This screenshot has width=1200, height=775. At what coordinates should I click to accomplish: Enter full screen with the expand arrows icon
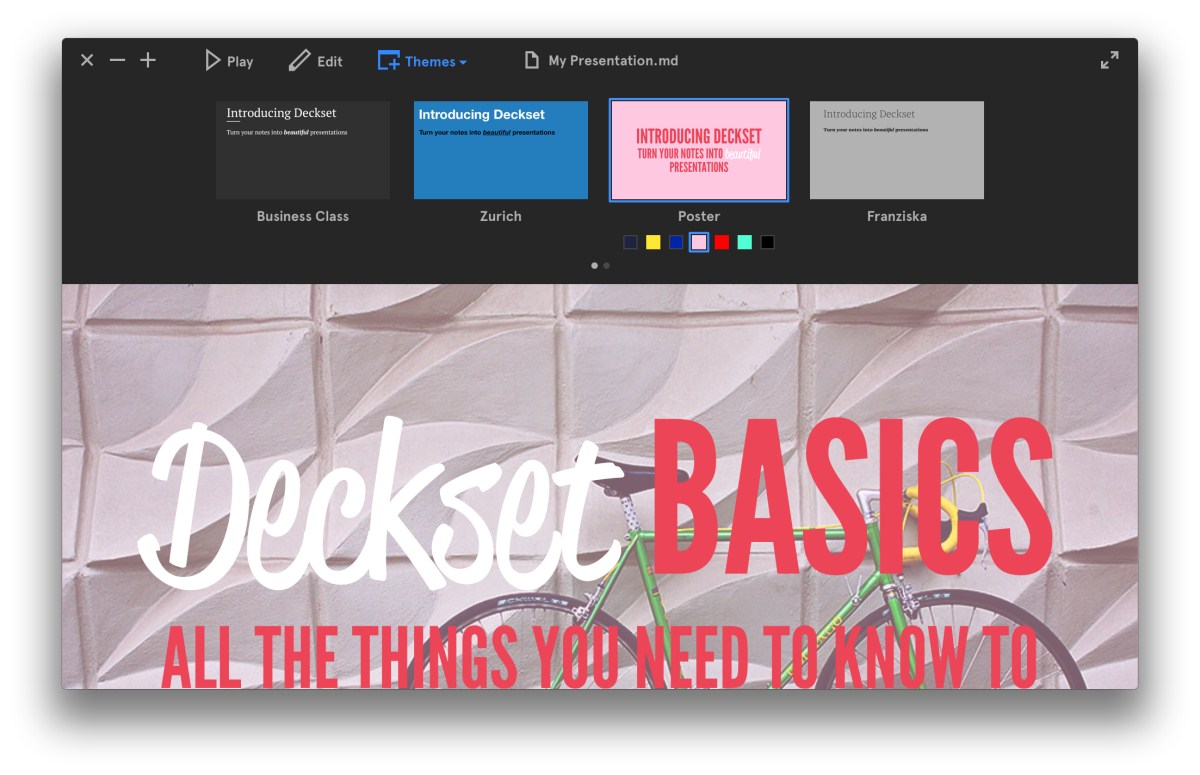coord(1109,60)
